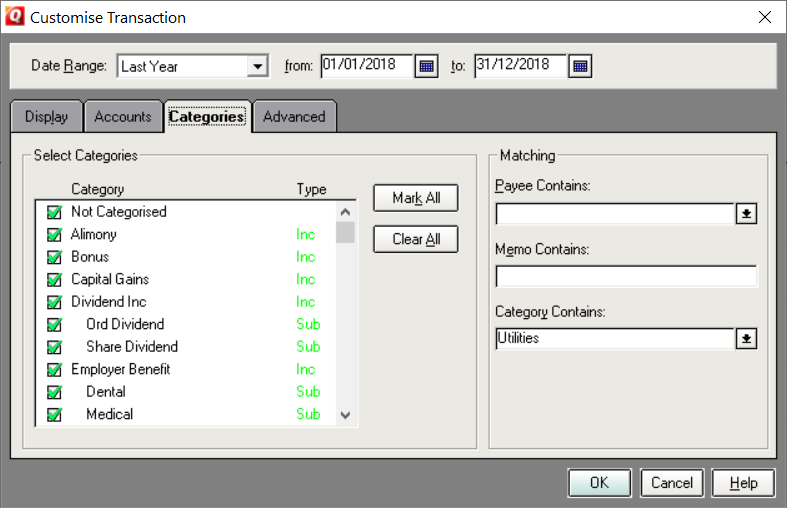Uncheck the Alimony category checkmark

(x=54, y=235)
